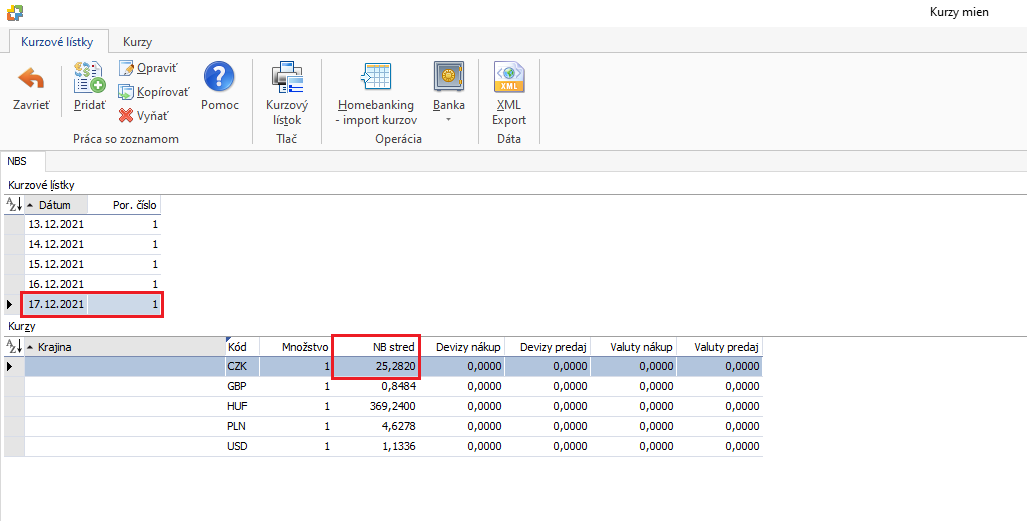
Task: Click the Opraviť edit icon
Action: pos(126,68)
